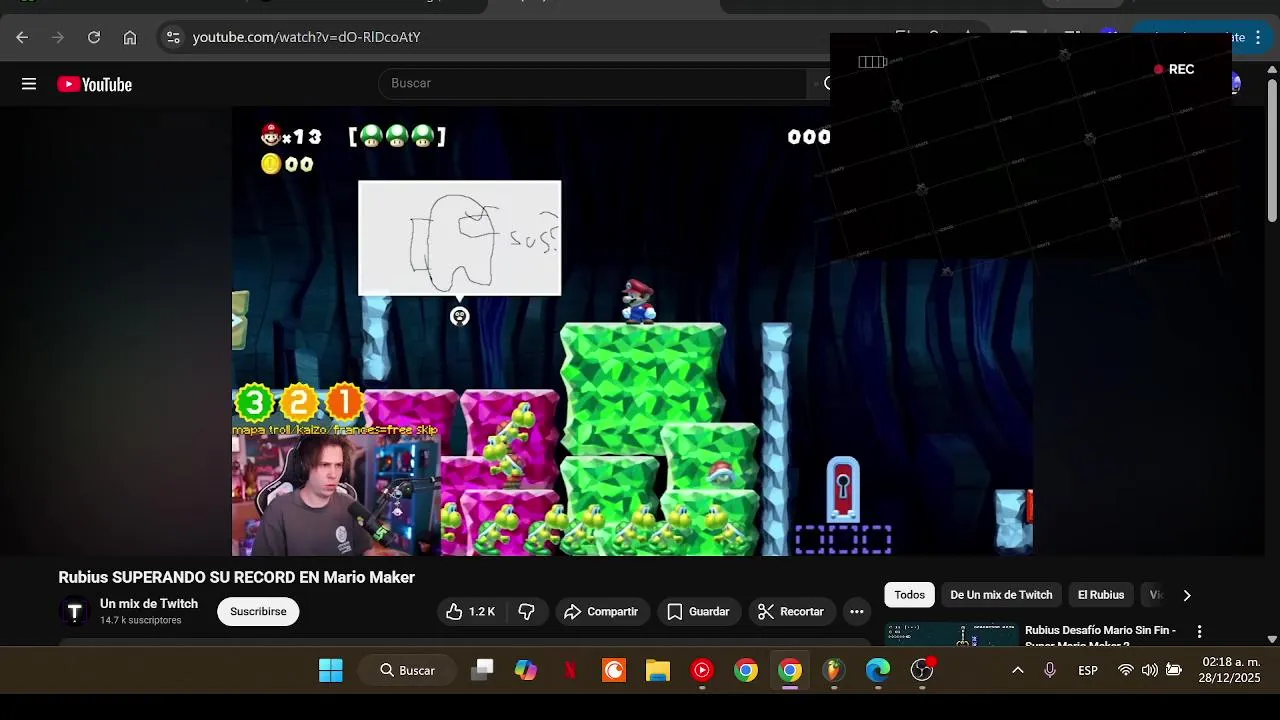Screen dimensions: 1280x720
Task: Click the Mario Maker video player
Action: (x=632, y=331)
